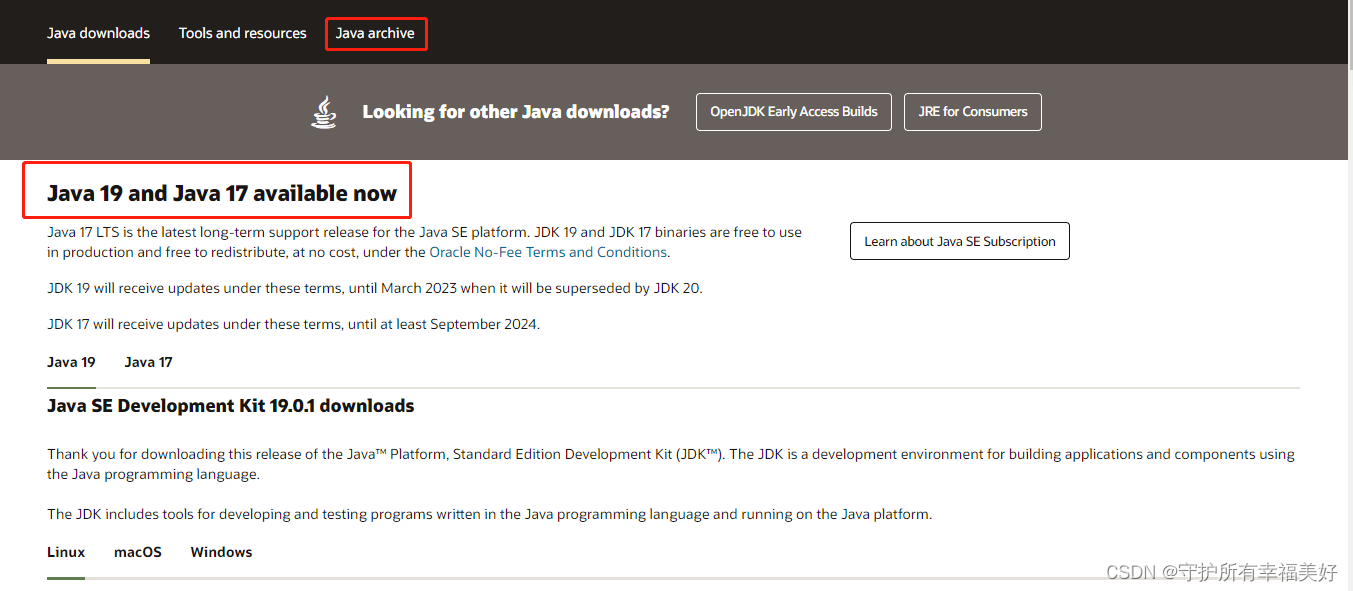Screen dimensions: 1353x591
Task: Select the Java downloads tab
Action: [98, 33]
